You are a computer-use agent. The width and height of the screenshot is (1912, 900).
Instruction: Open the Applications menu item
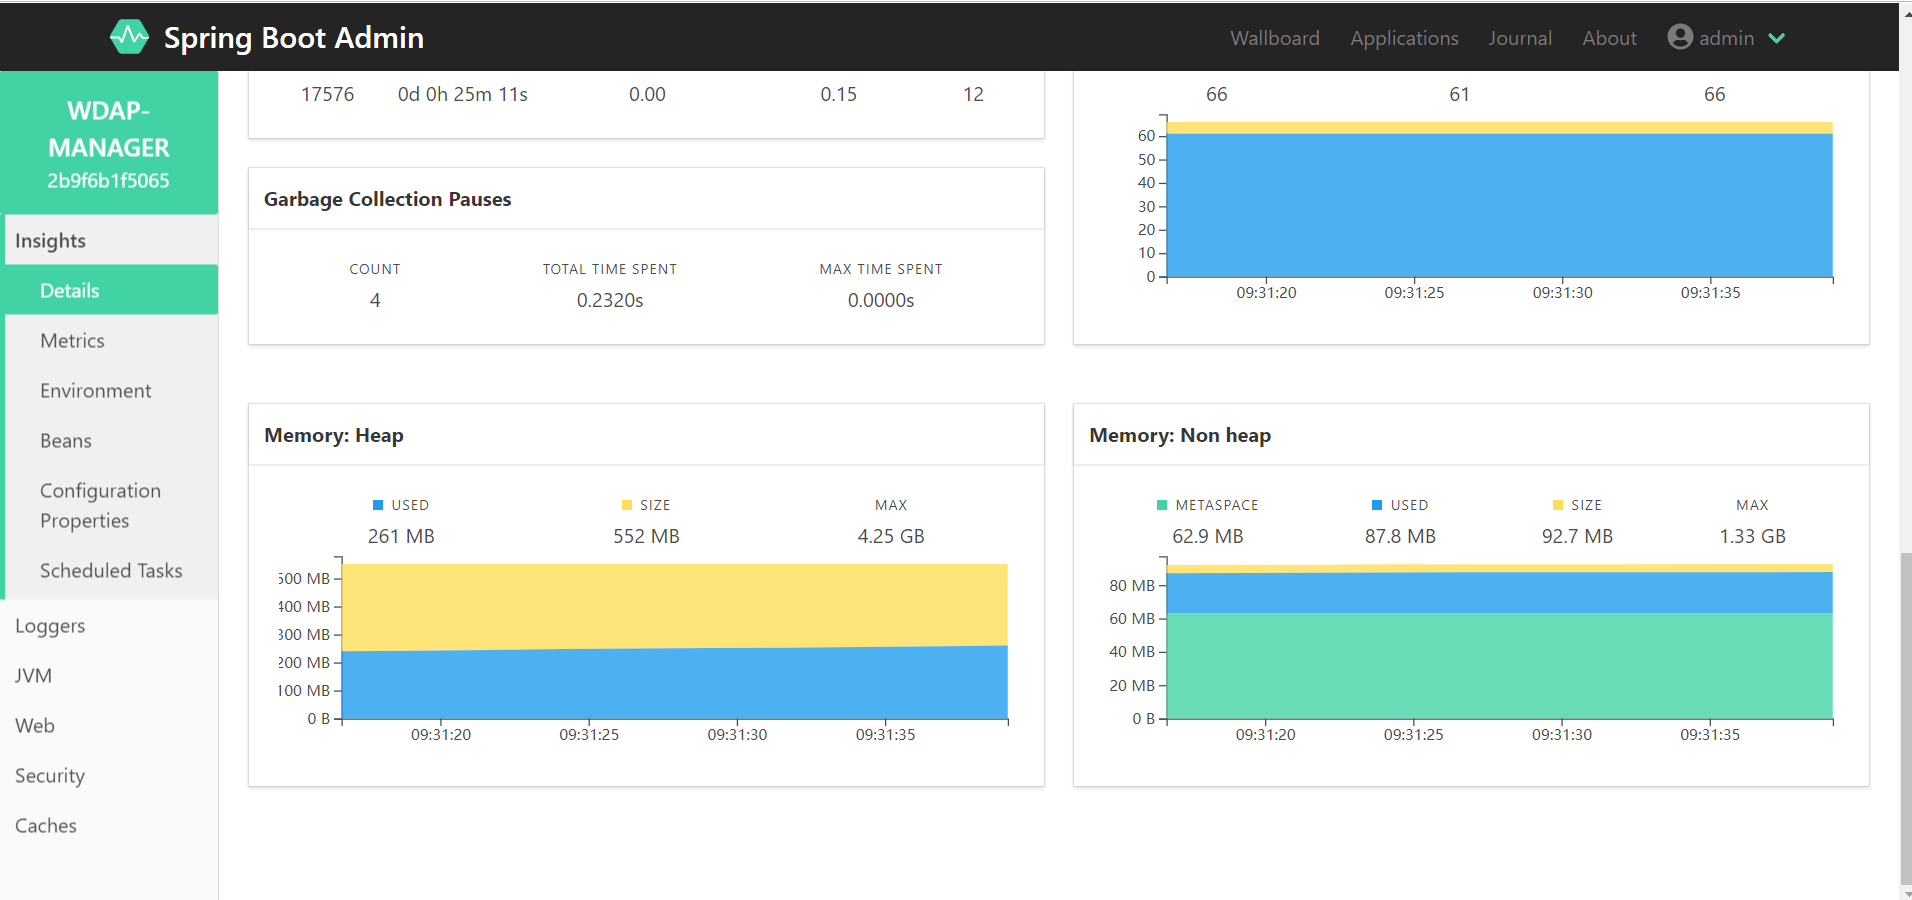tap(1404, 38)
